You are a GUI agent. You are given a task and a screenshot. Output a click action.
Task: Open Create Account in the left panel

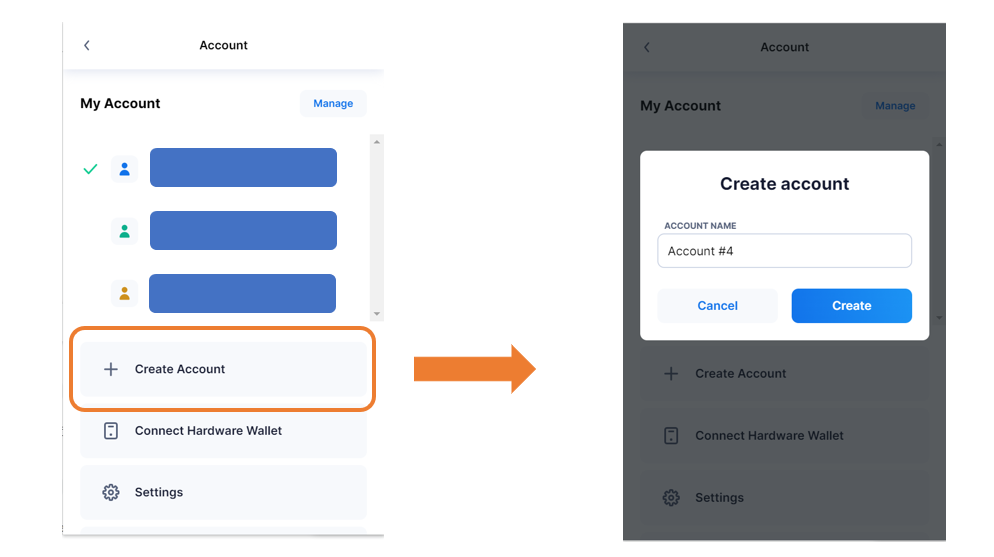(223, 369)
